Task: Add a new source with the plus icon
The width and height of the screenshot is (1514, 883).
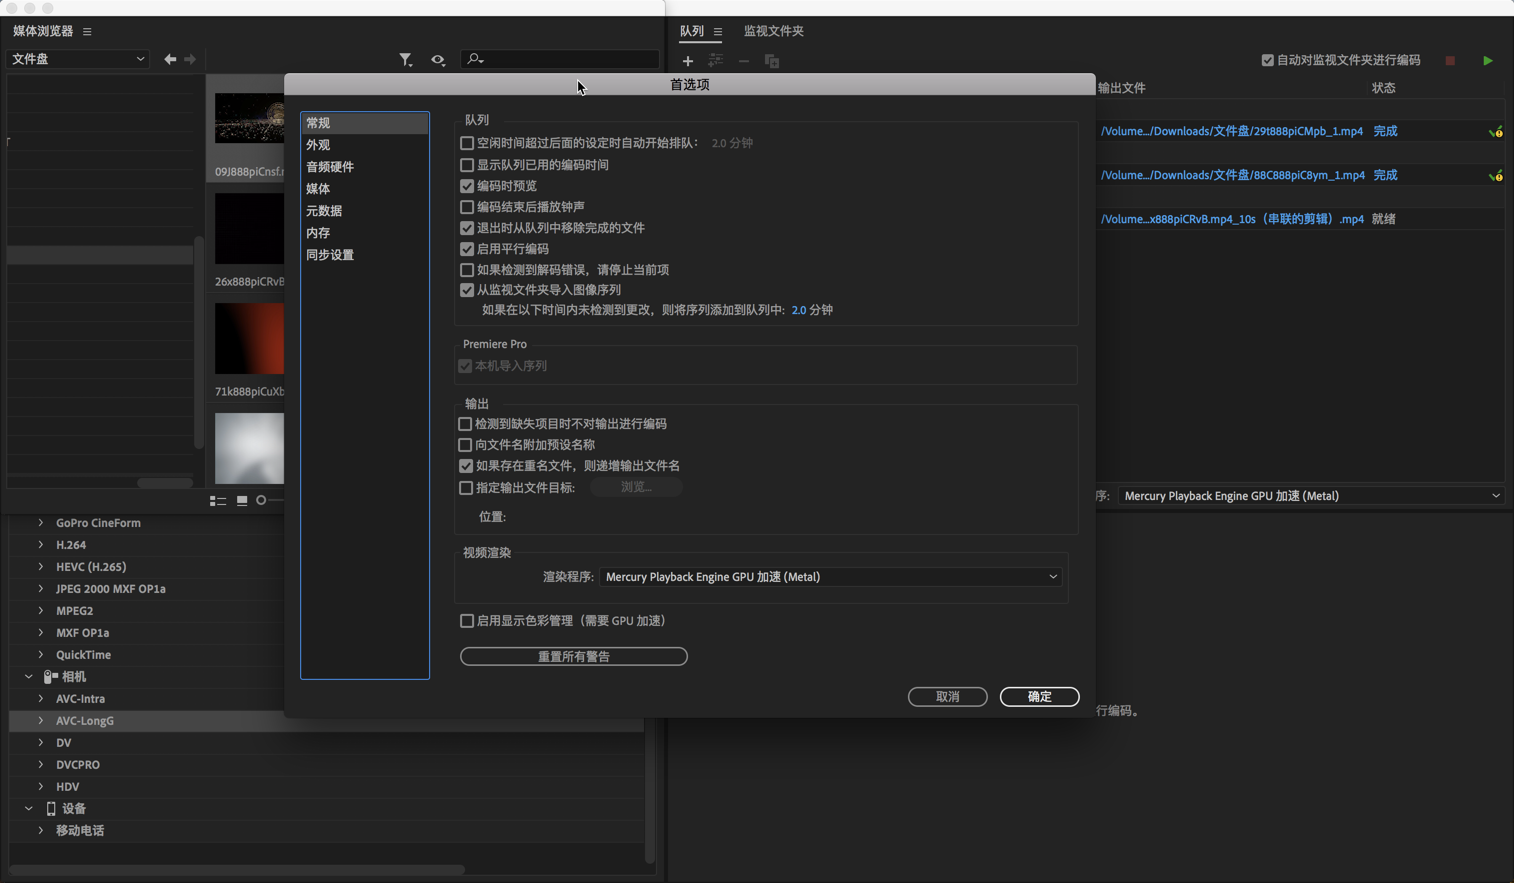Action: pyautogui.click(x=687, y=61)
